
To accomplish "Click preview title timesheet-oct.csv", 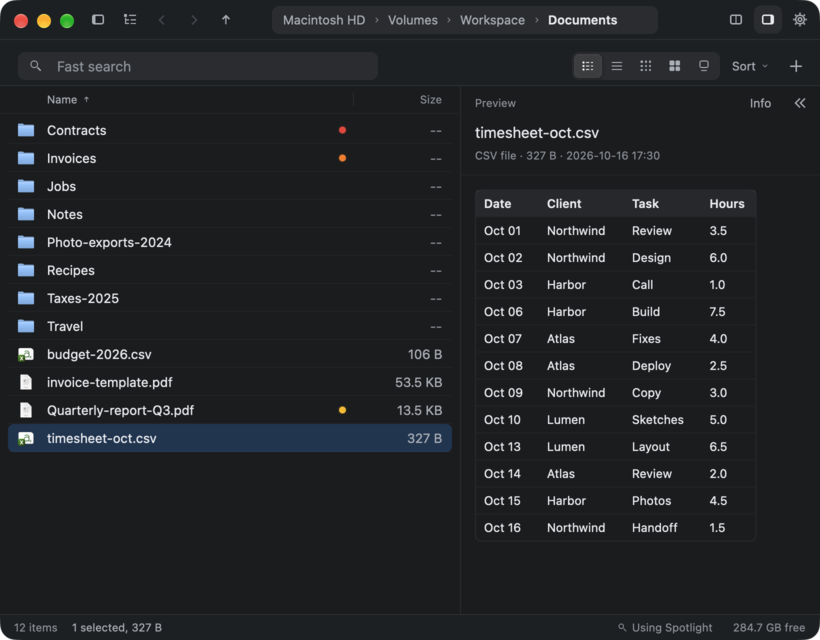I will 537,133.
